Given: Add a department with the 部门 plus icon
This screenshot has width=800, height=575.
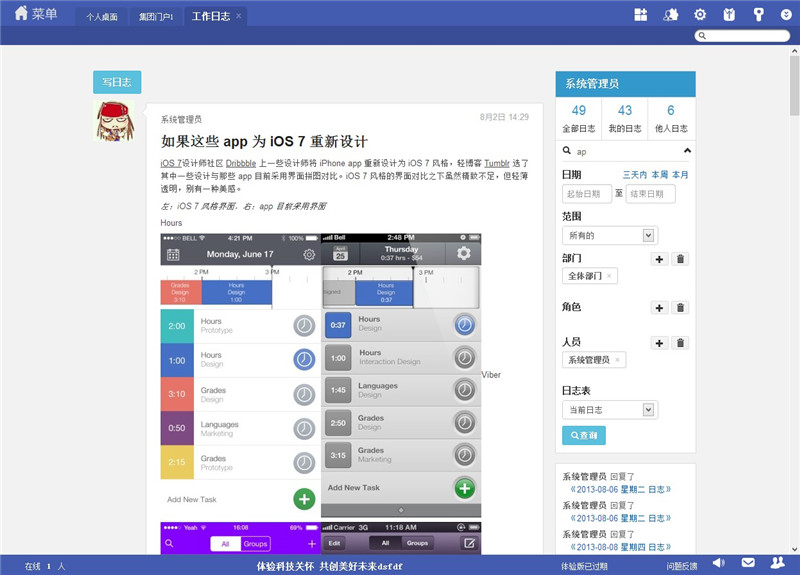Looking at the screenshot, I should (659, 259).
